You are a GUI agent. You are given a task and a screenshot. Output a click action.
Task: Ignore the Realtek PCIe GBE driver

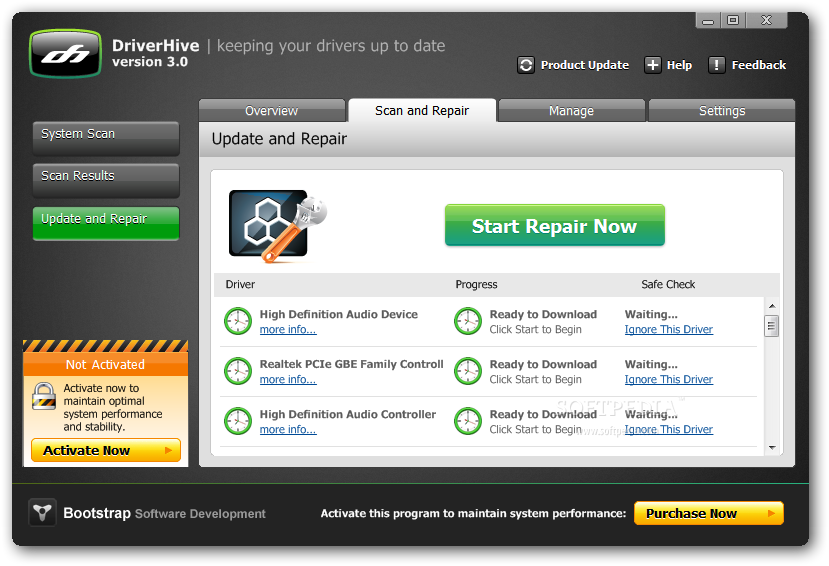(669, 379)
